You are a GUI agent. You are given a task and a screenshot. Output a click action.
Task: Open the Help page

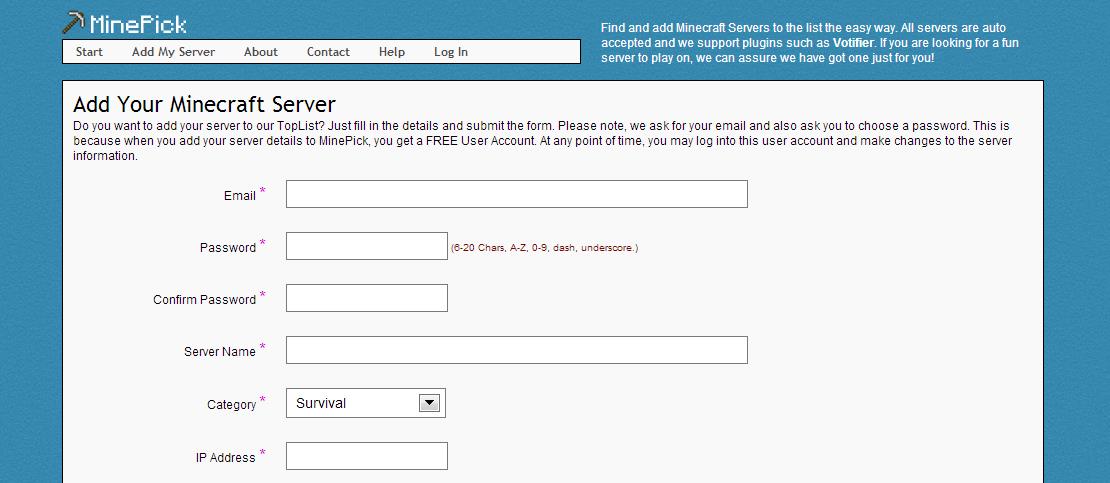[x=392, y=52]
